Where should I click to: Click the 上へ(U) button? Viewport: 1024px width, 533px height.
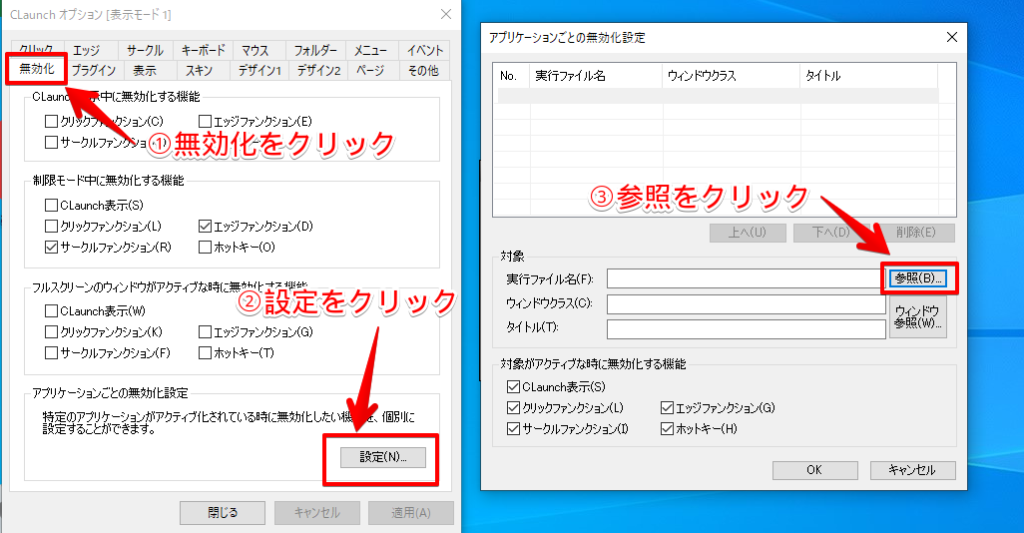tap(748, 233)
